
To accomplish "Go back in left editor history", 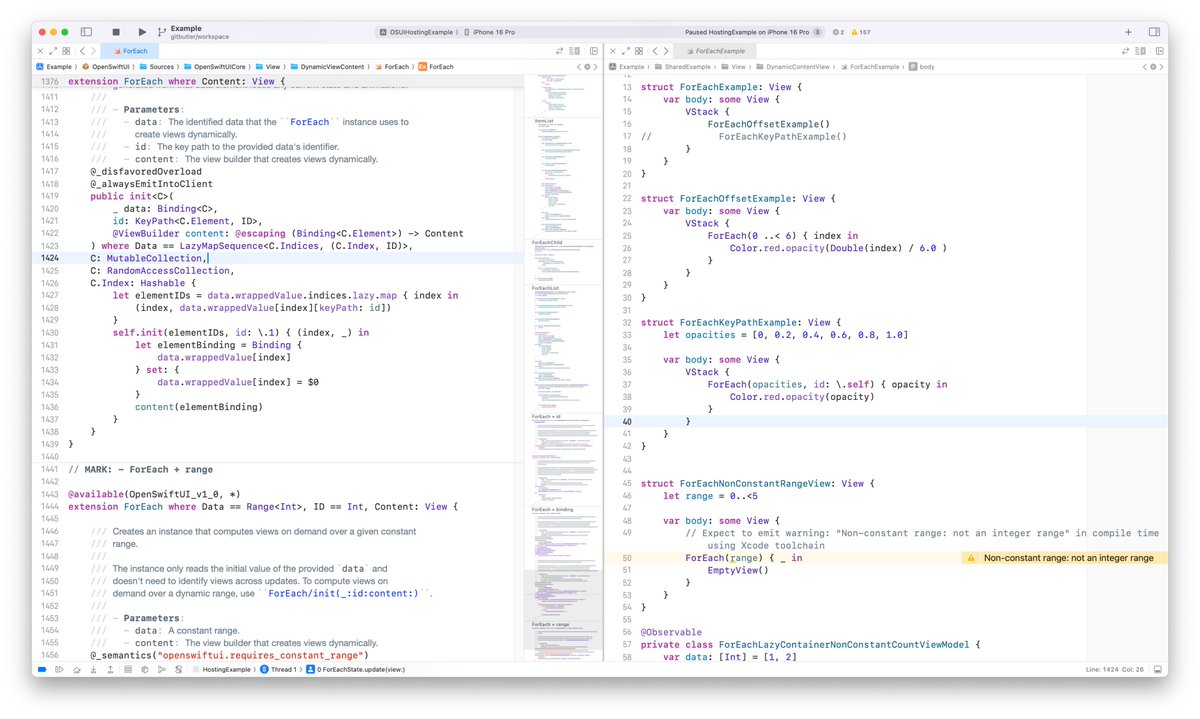I will click(82, 50).
